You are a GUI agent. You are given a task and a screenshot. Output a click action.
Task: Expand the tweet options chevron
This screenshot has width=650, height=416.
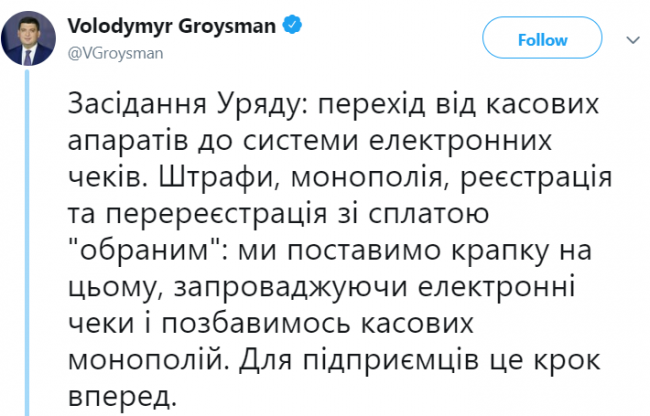(x=633, y=40)
